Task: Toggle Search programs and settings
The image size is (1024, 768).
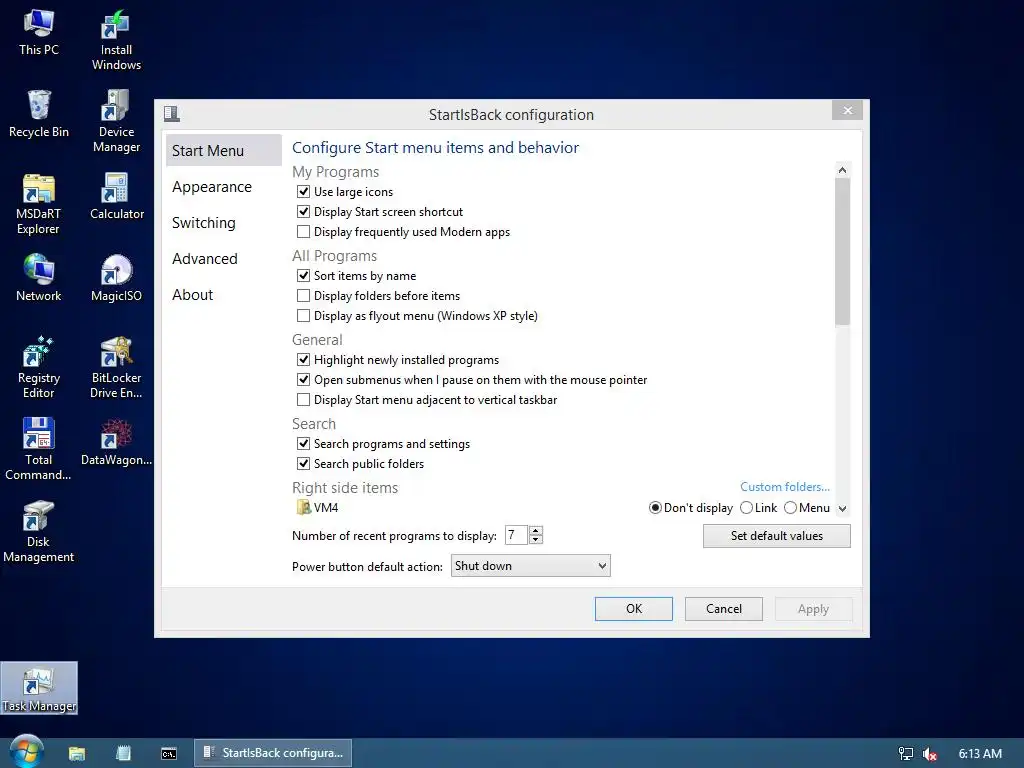Action: click(x=303, y=443)
